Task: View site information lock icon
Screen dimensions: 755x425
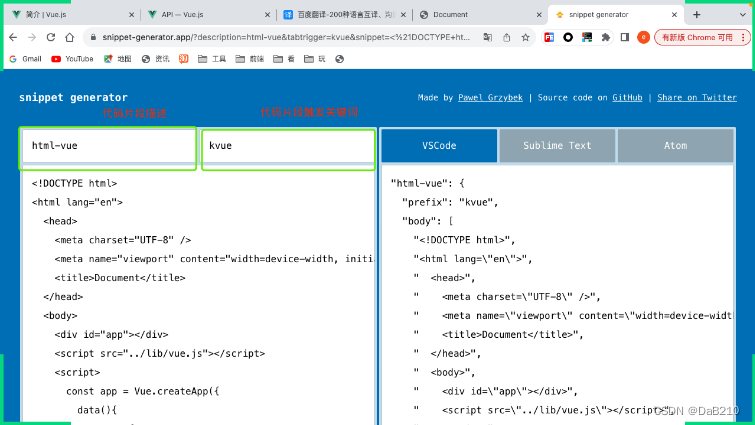Action: click(93, 37)
